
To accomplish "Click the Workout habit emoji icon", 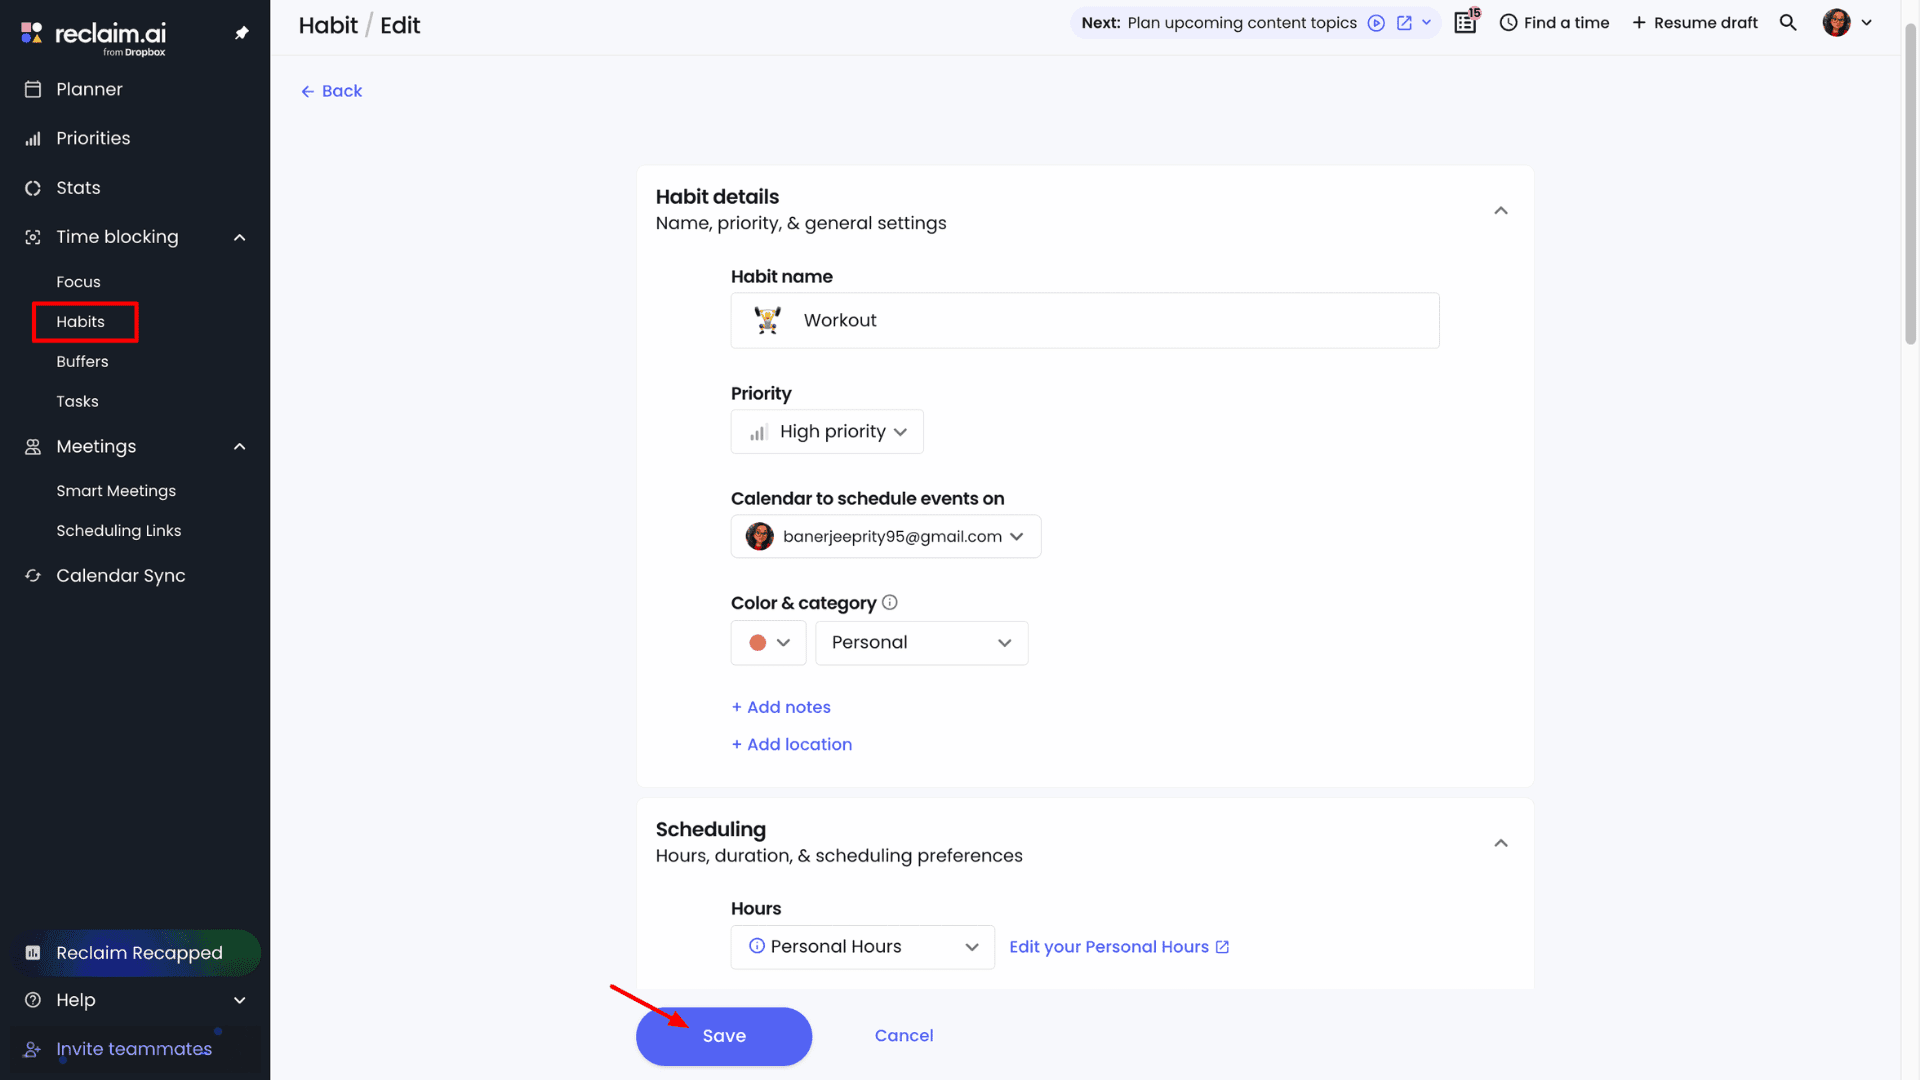I will [768, 320].
